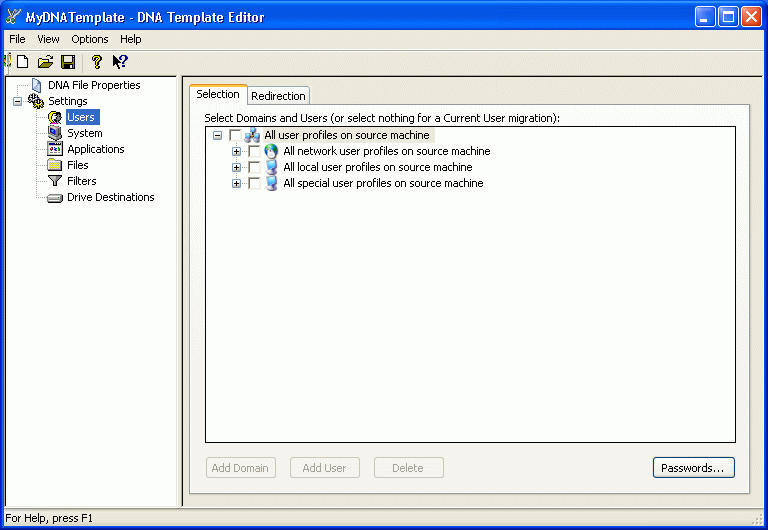Click the Settings gears icon
This screenshot has width=768, height=530.
pos(36,101)
